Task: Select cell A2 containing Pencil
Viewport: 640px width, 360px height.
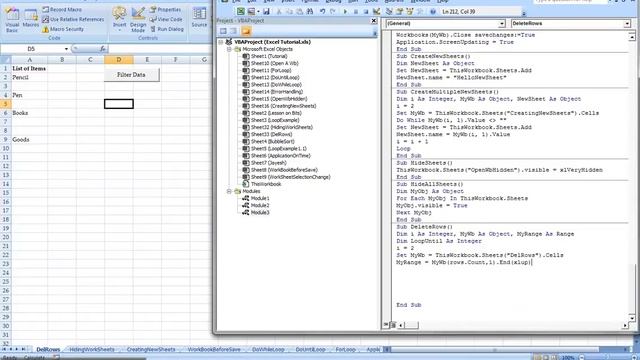Action: 29,77
